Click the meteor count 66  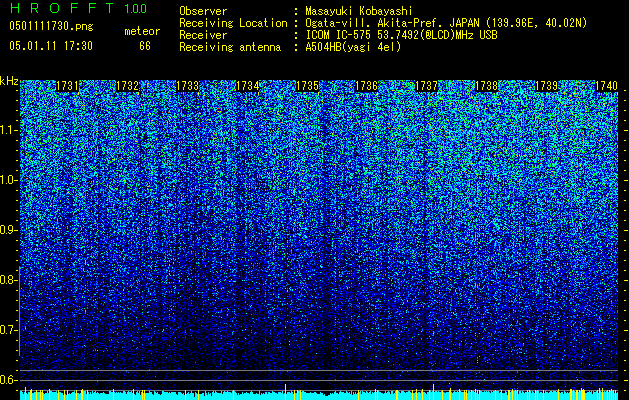[x=145, y=46]
